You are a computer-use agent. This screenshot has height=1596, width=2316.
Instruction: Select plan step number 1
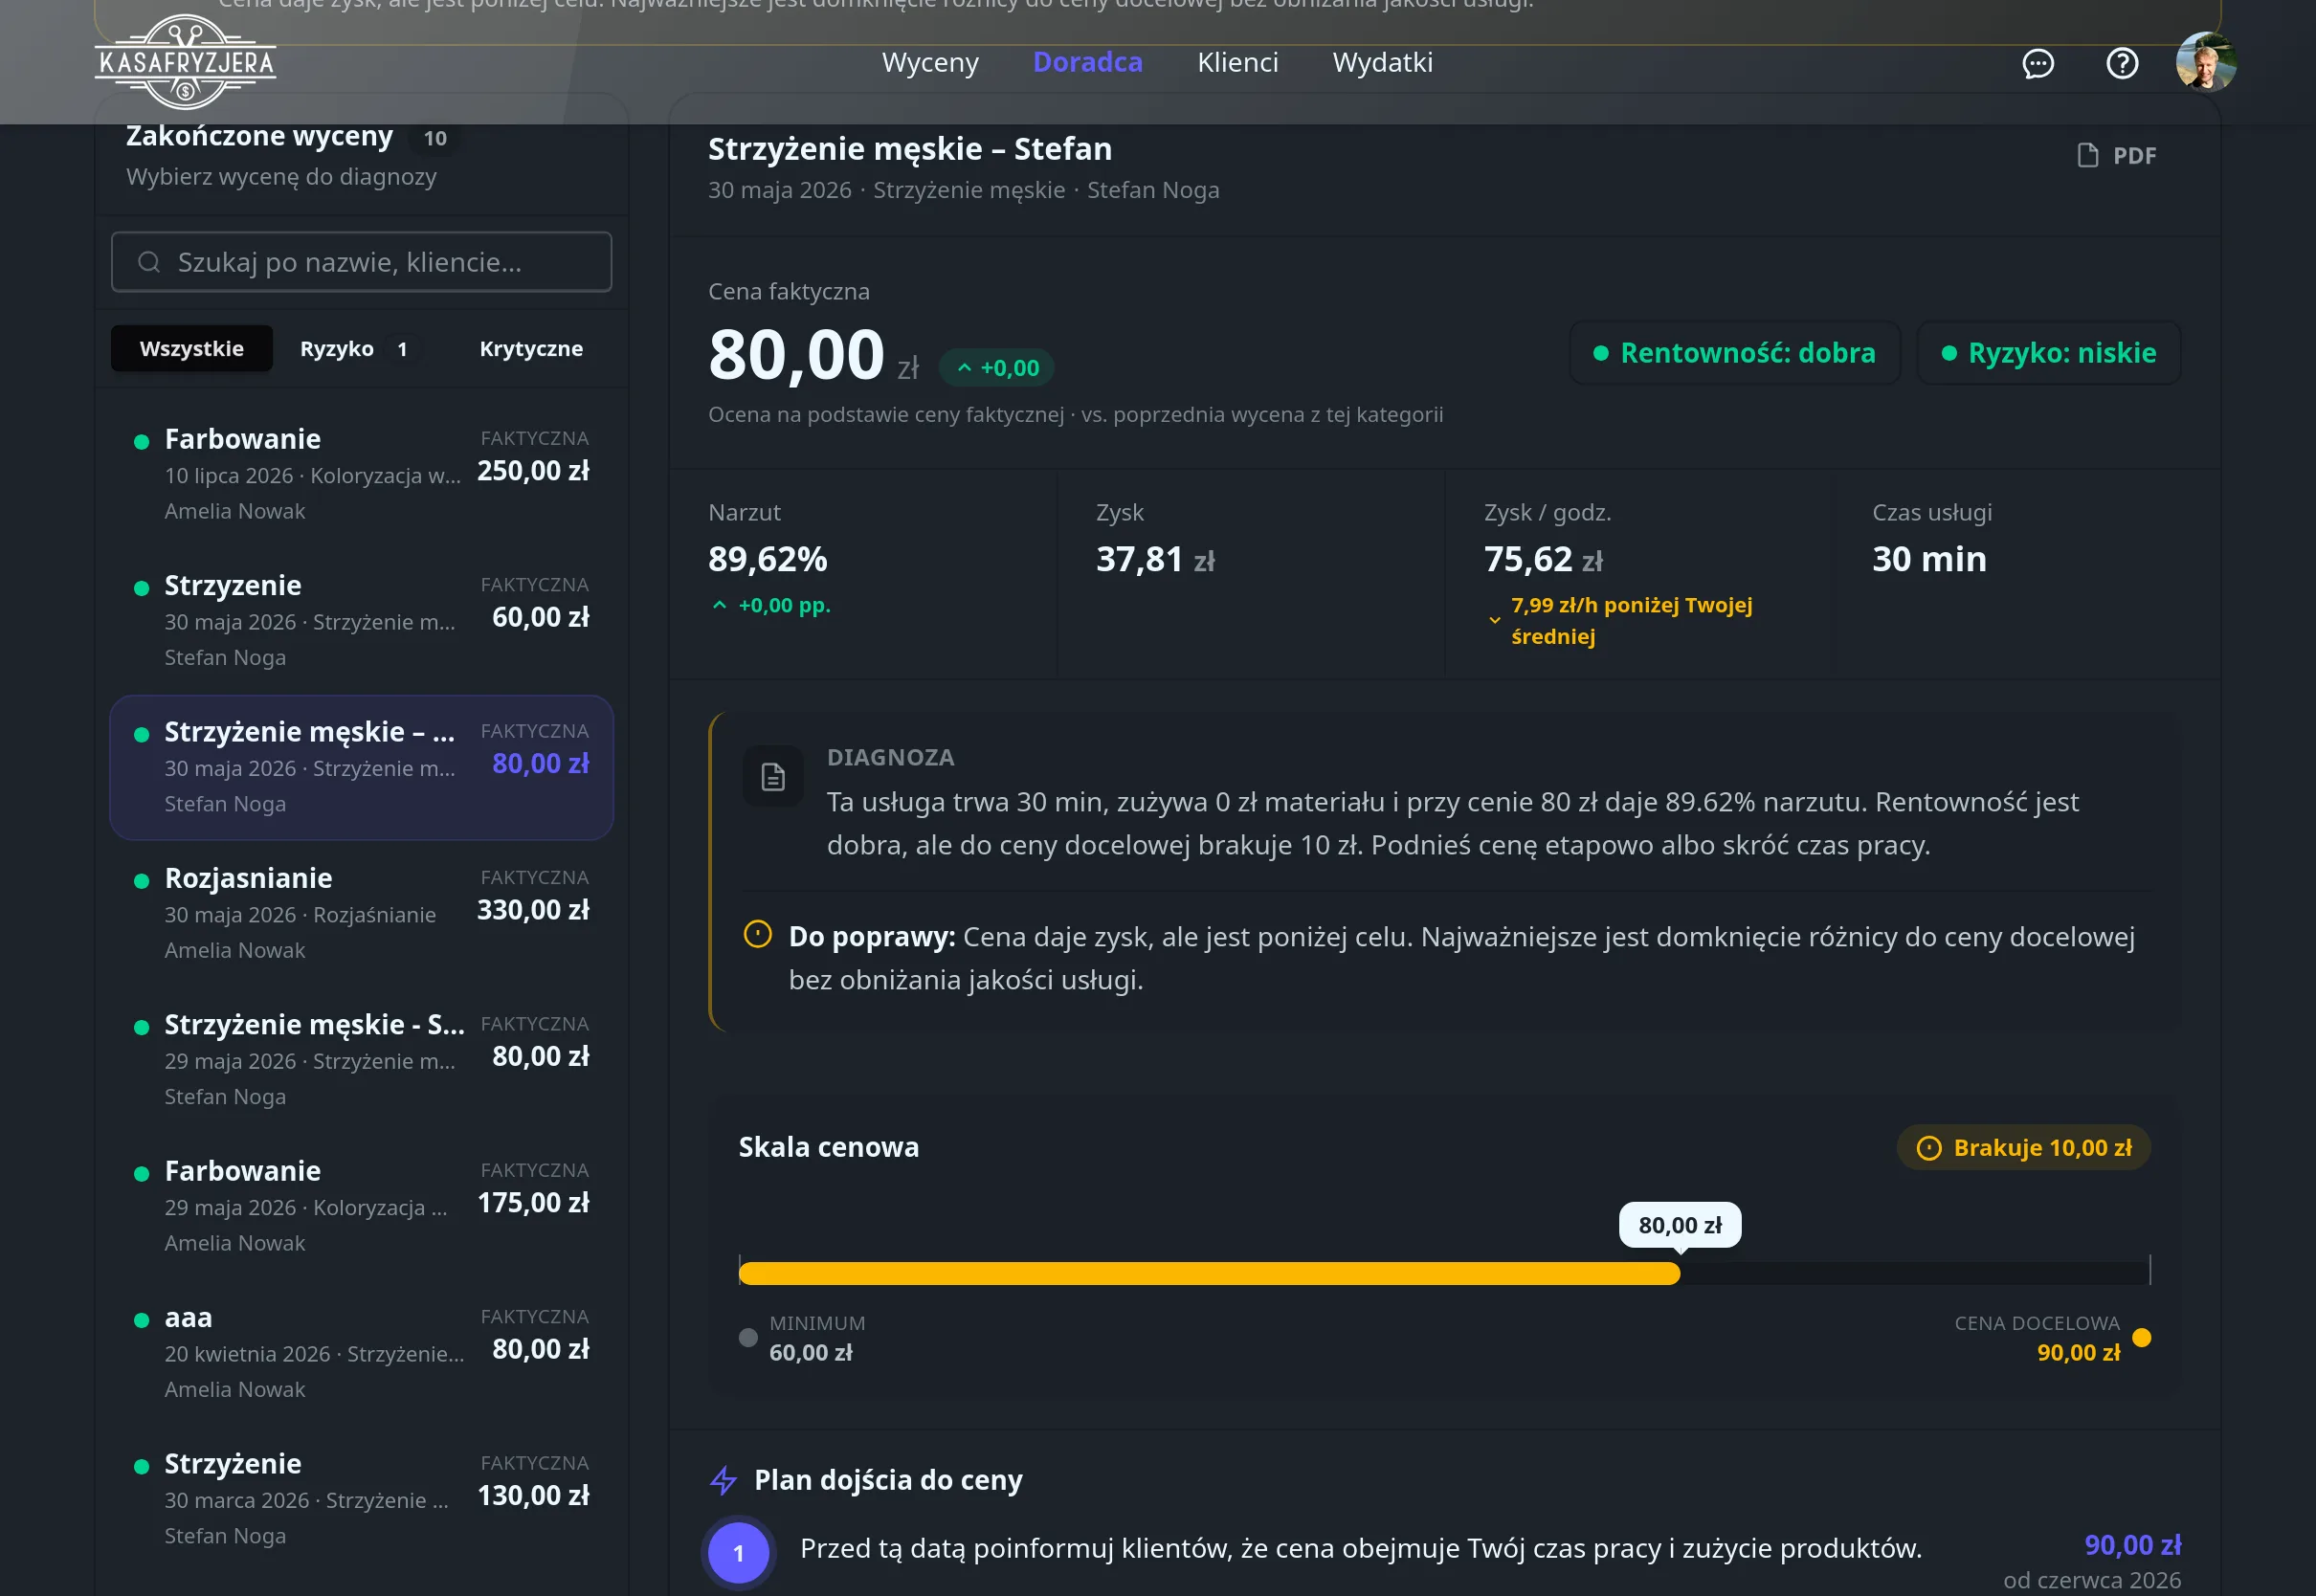pyautogui.click(x=738, y=1553)
